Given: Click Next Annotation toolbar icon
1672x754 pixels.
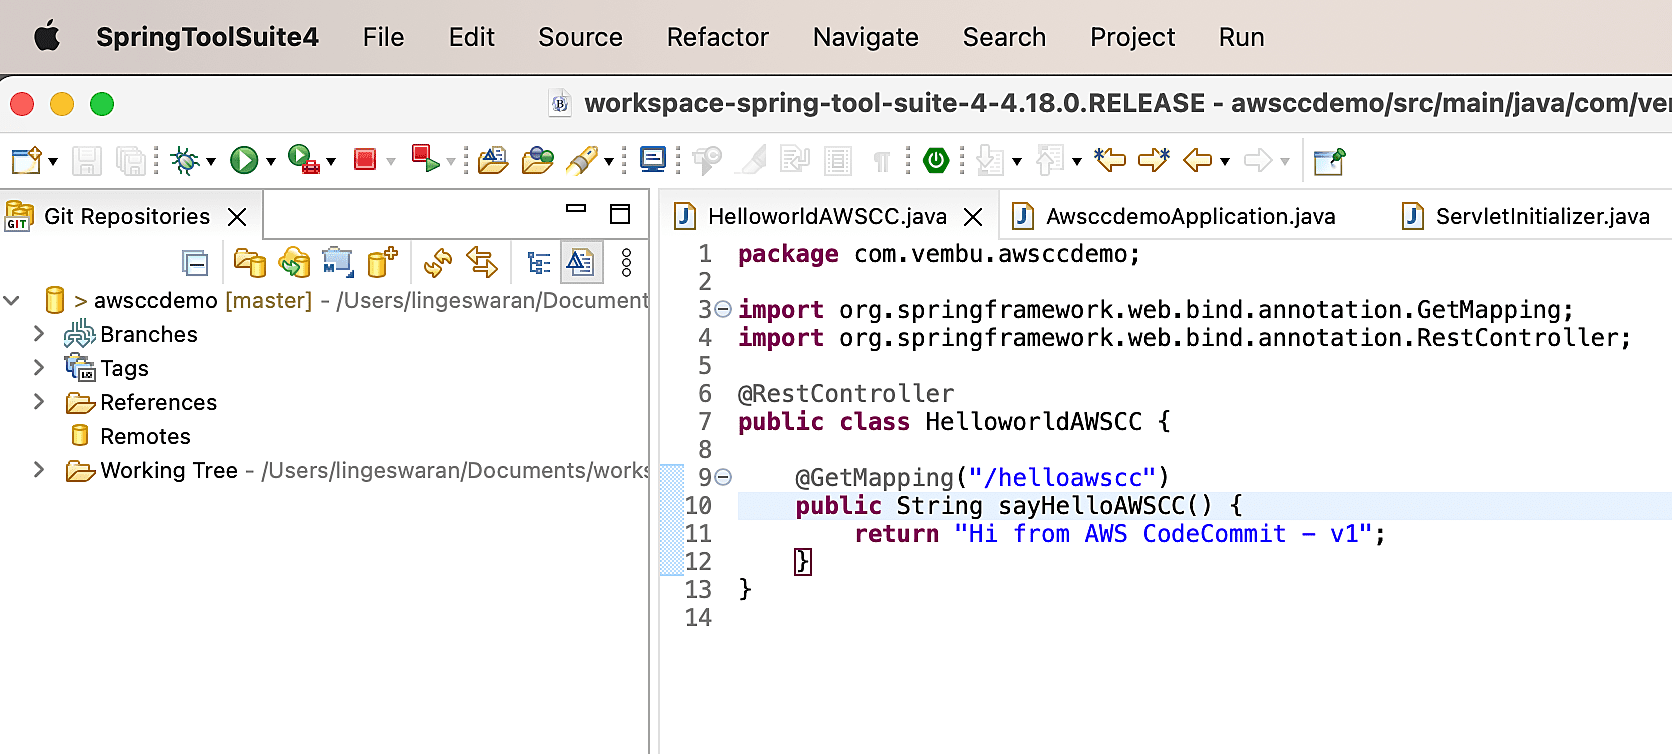Looking at the screenshot, I should point(990,160).
